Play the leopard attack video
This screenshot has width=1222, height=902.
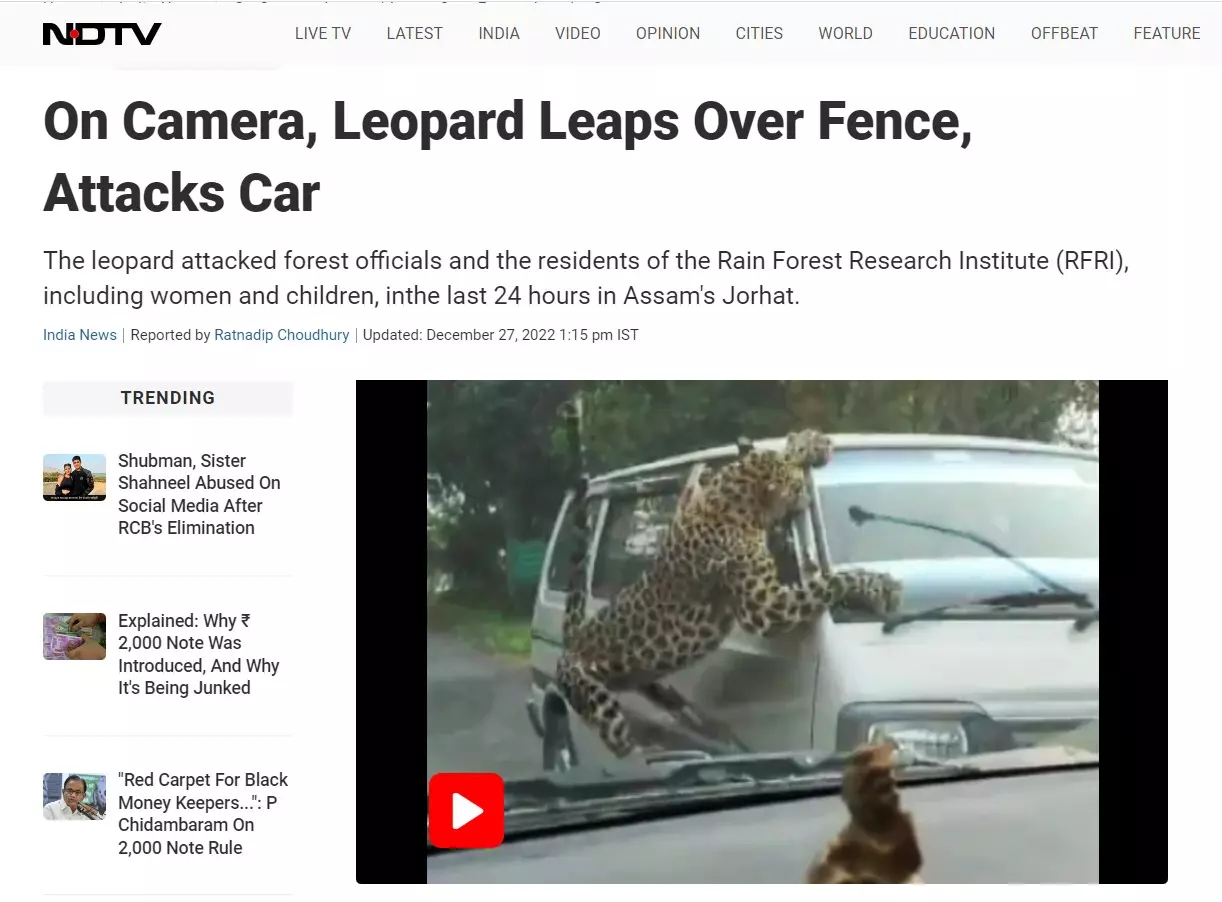(x=466, y=810)
